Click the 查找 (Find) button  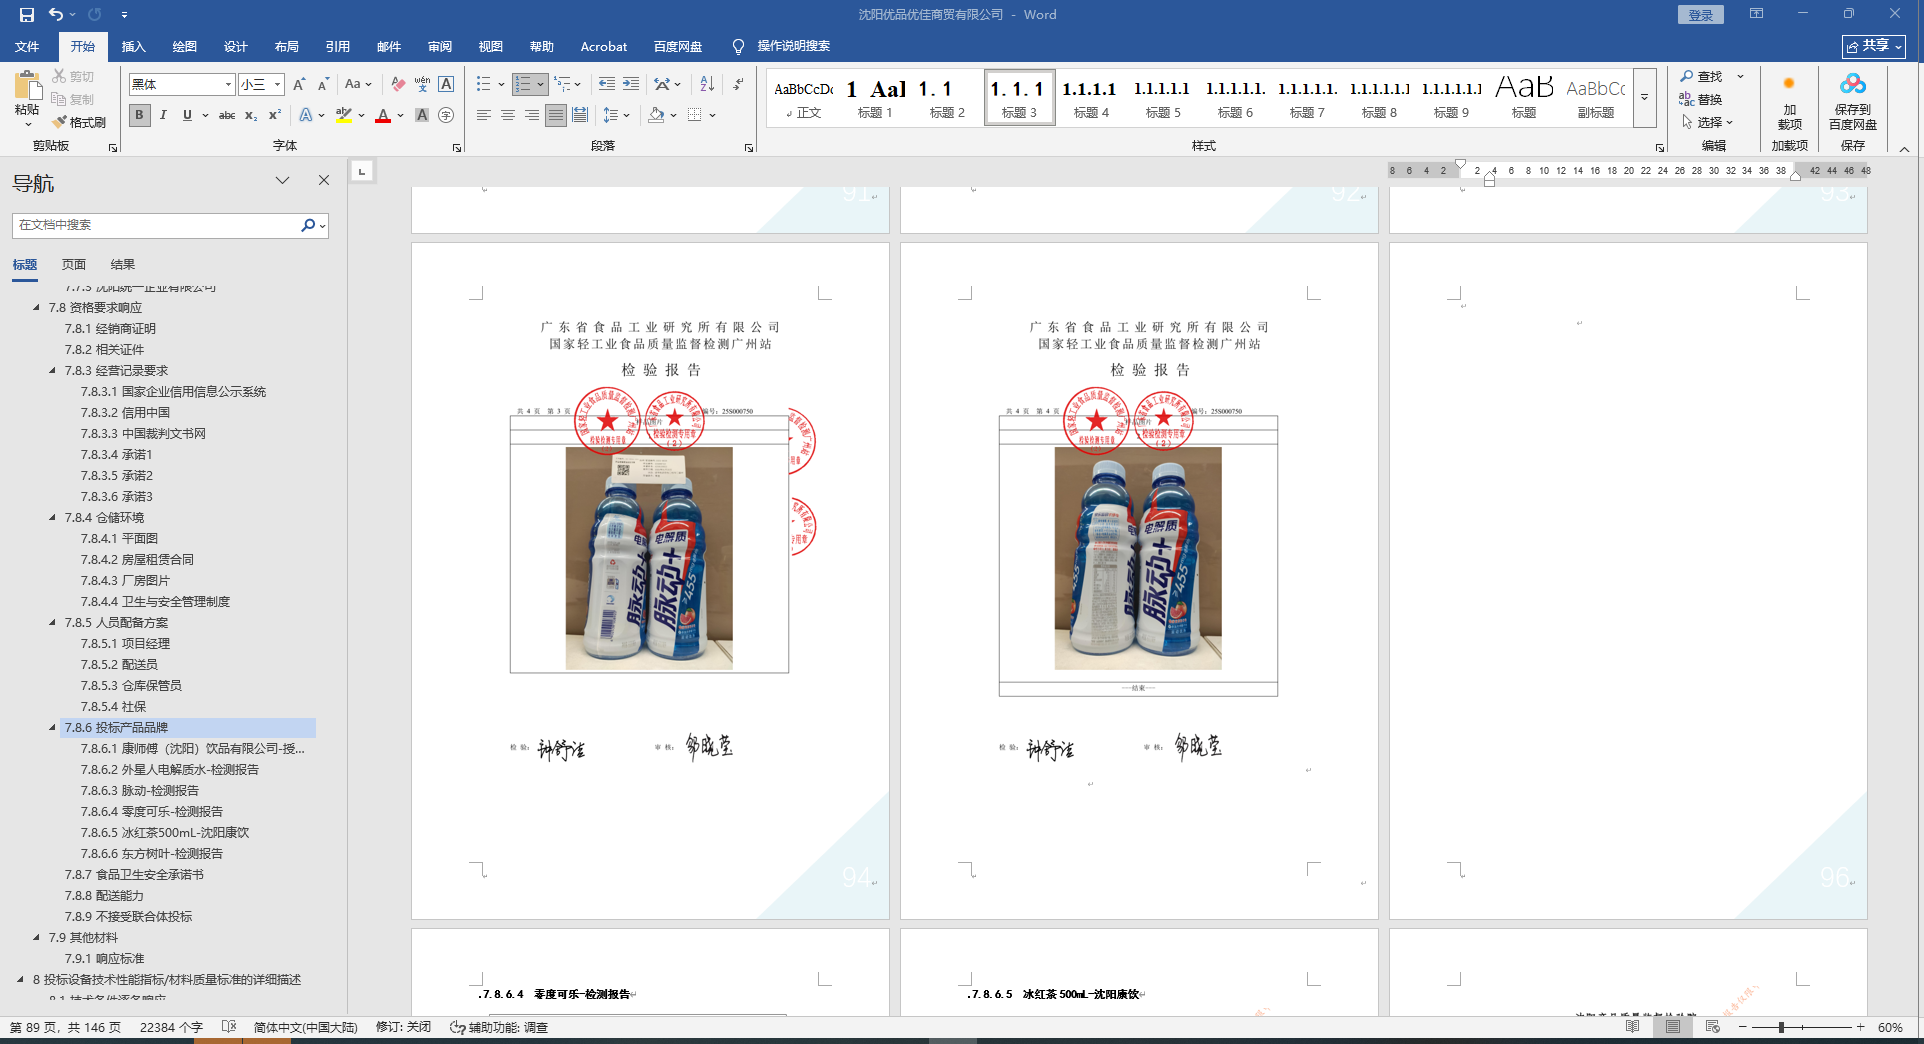pyautogui.click(x=1701, y=77)
